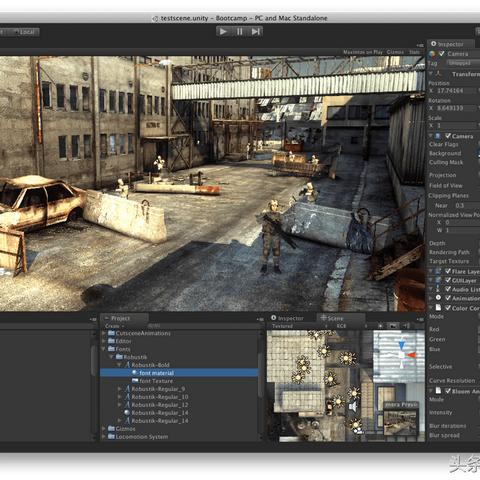Show Stats in the Game view
The width and height of the screenshot is (480, 480).
[414, 52]
